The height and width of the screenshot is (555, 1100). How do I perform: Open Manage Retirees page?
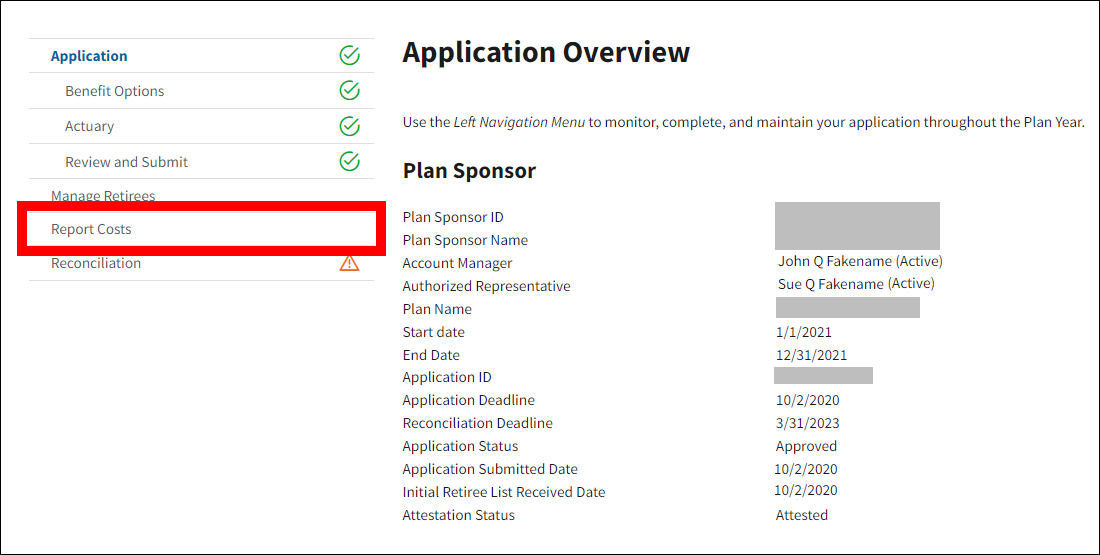click(103, 196)
